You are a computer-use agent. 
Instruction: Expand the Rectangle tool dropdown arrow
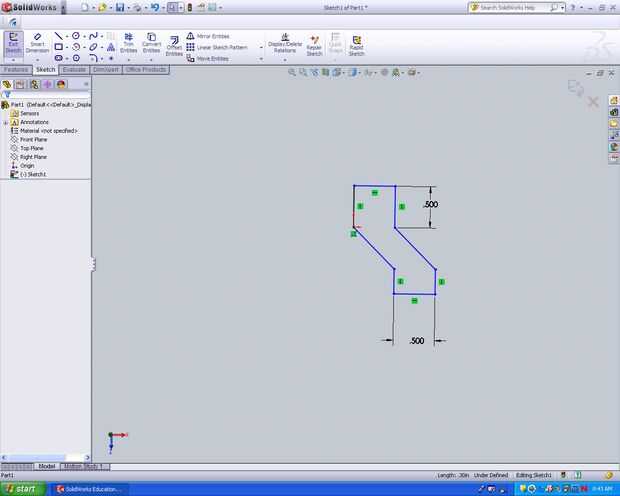pos(66,47)
